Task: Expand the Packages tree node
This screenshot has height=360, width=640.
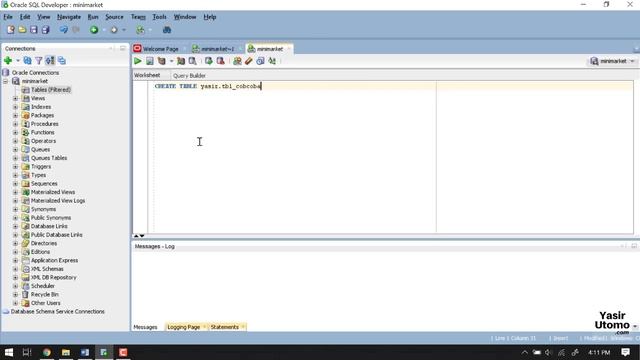Action: point(16,116)
